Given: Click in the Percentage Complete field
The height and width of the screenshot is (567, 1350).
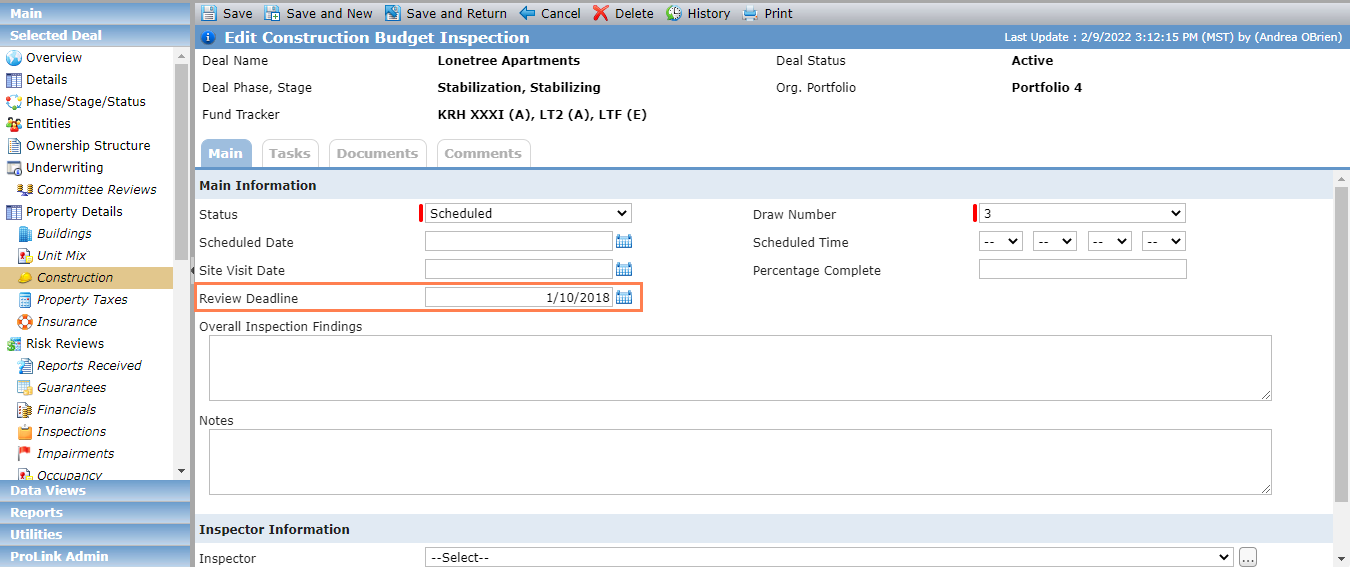Looking at the screenshot, I should [x=1083, y=269].
